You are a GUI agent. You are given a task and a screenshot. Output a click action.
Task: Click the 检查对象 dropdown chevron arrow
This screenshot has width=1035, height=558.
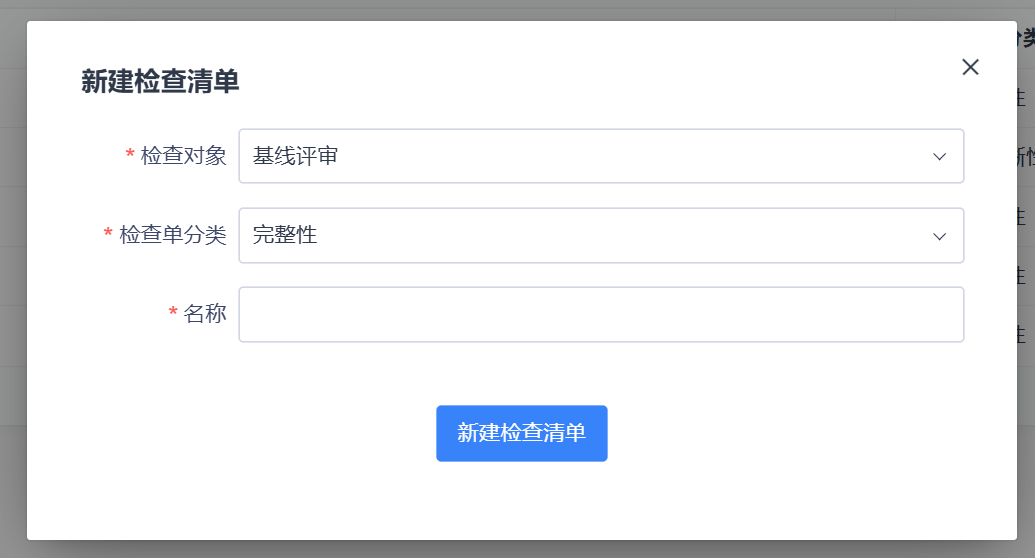click(x=939, y=156)
